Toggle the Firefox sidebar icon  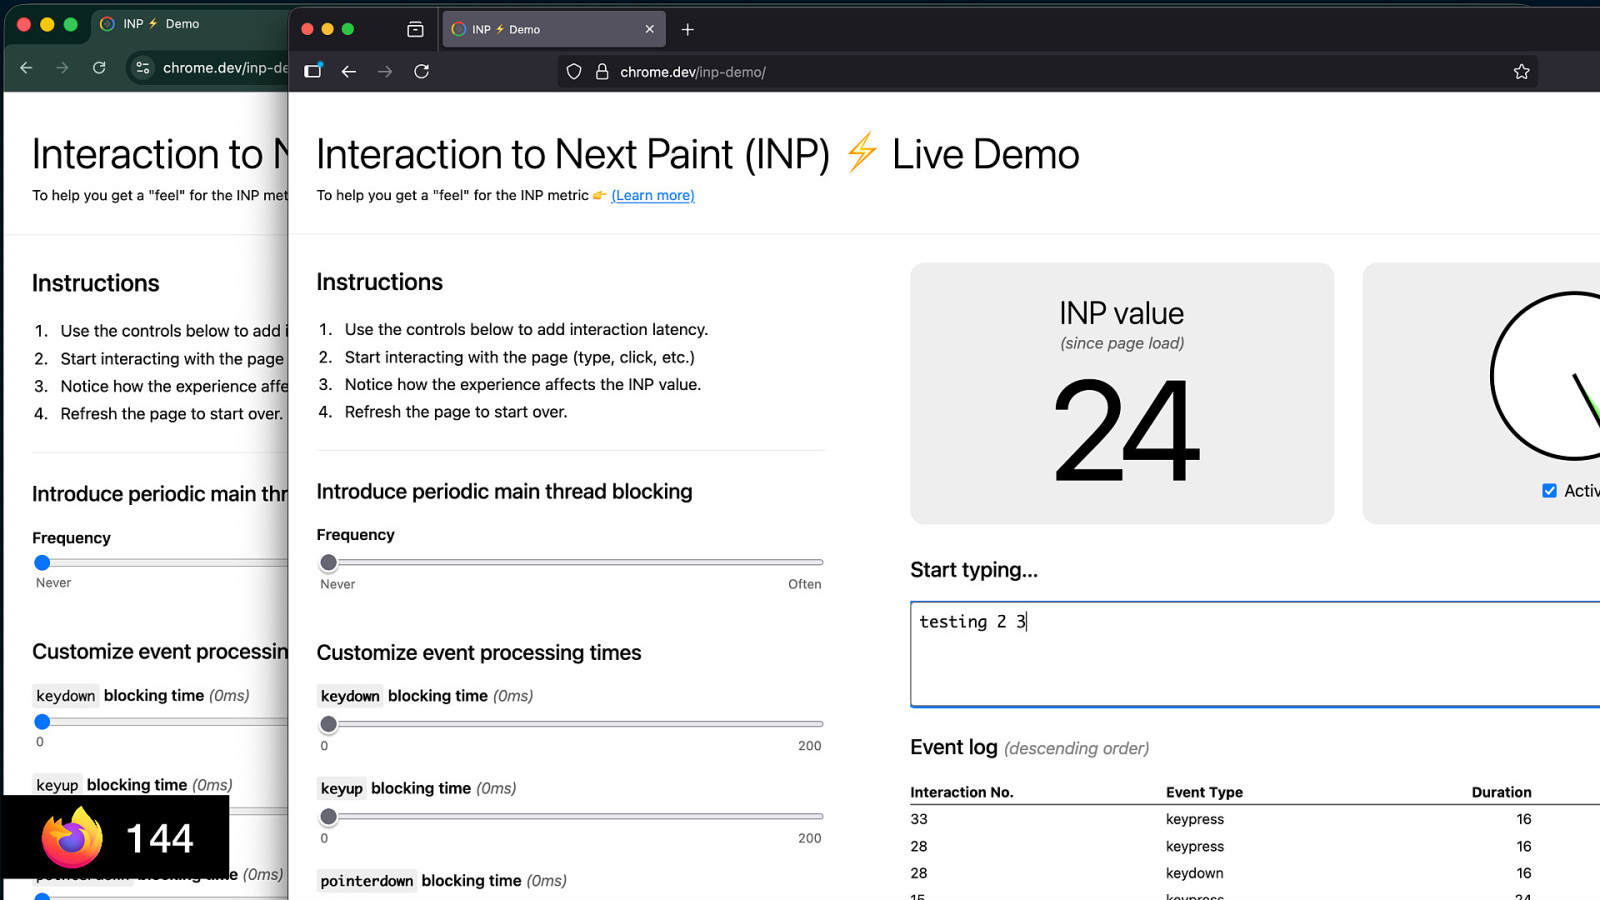tap(313, 71)
